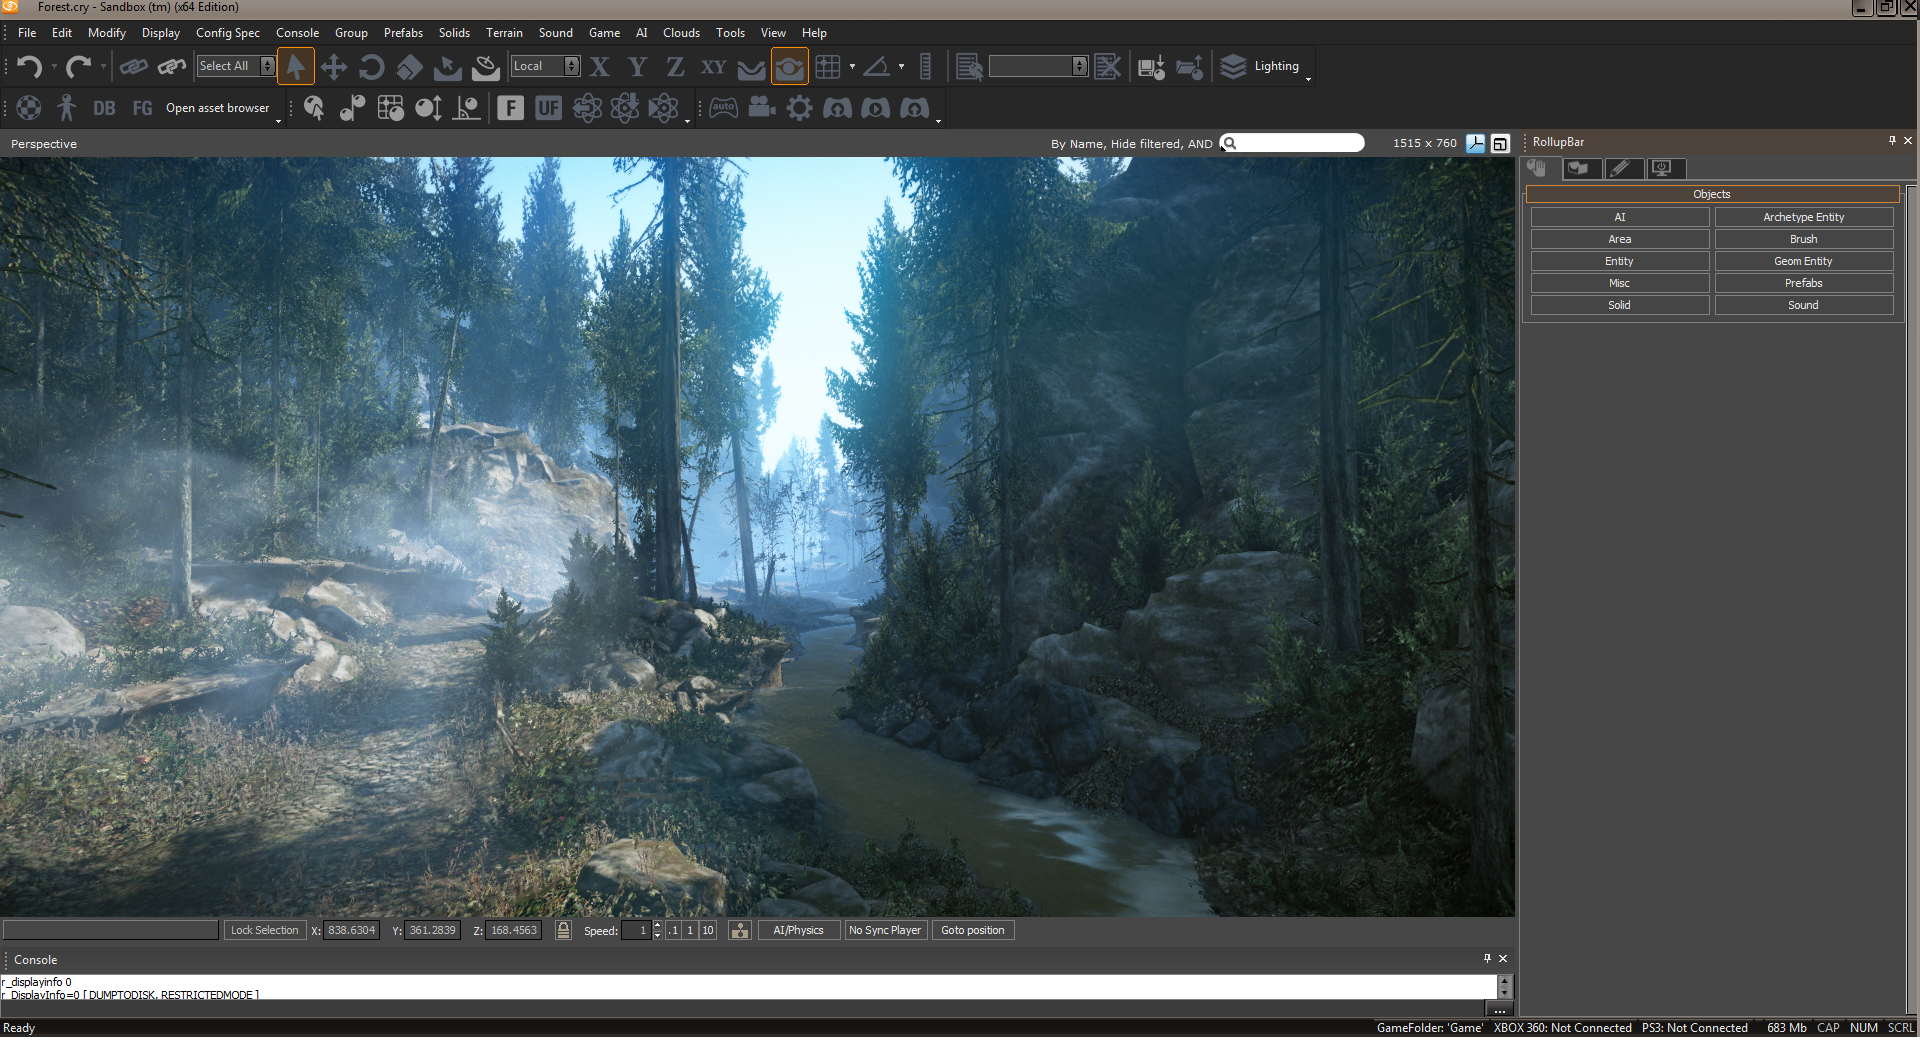Image resolution: width=1920 pixels, height=1040 pixels.
Task: Increase the camera Speed value with stepper
Action: pyautogui.click(x=657, y=925)
